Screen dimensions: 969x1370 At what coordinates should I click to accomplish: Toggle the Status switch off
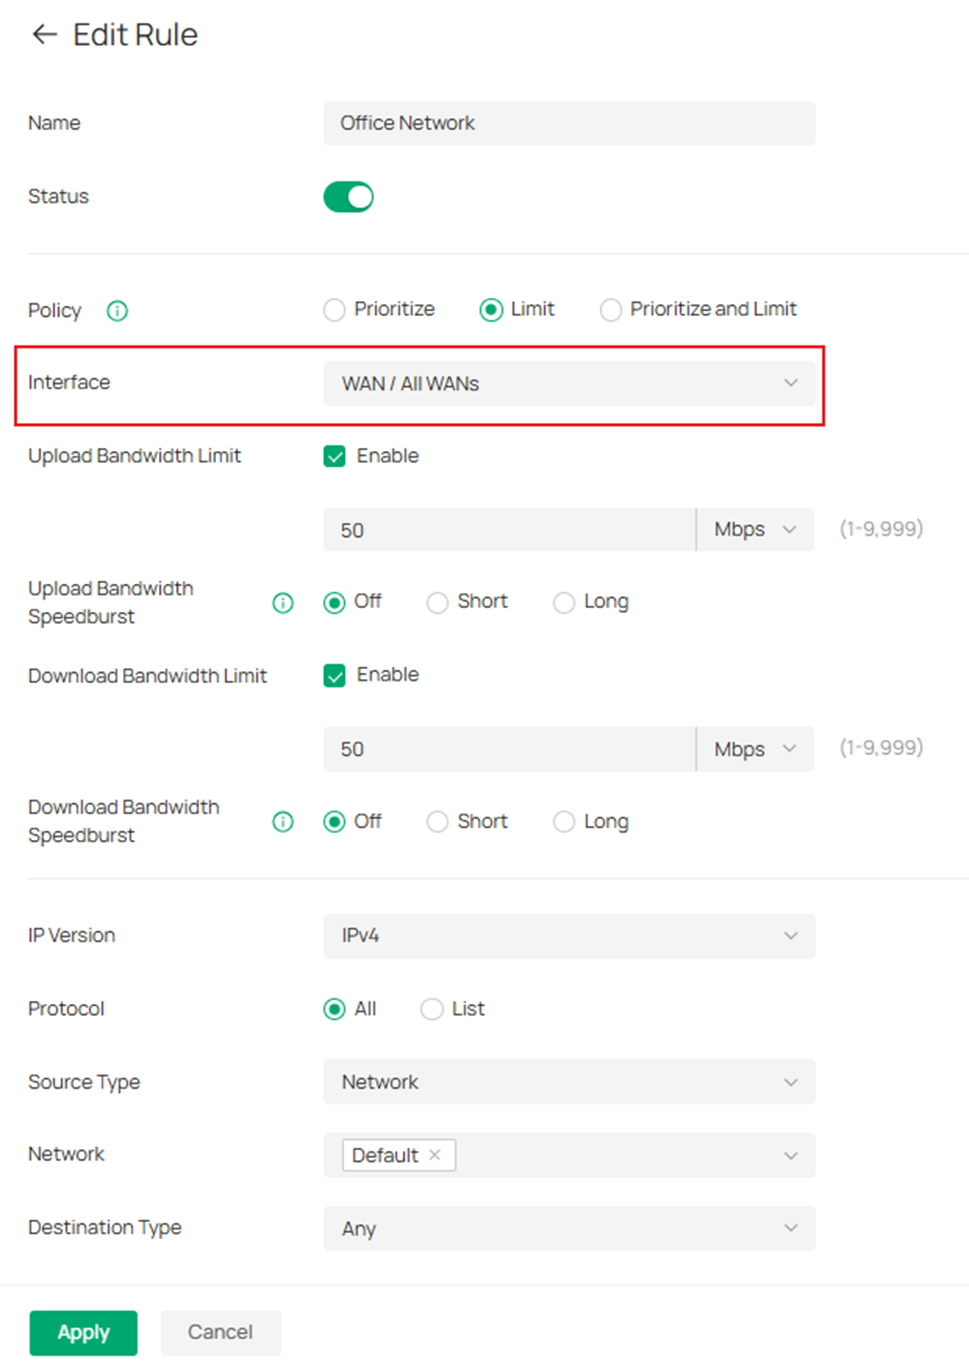348,197
